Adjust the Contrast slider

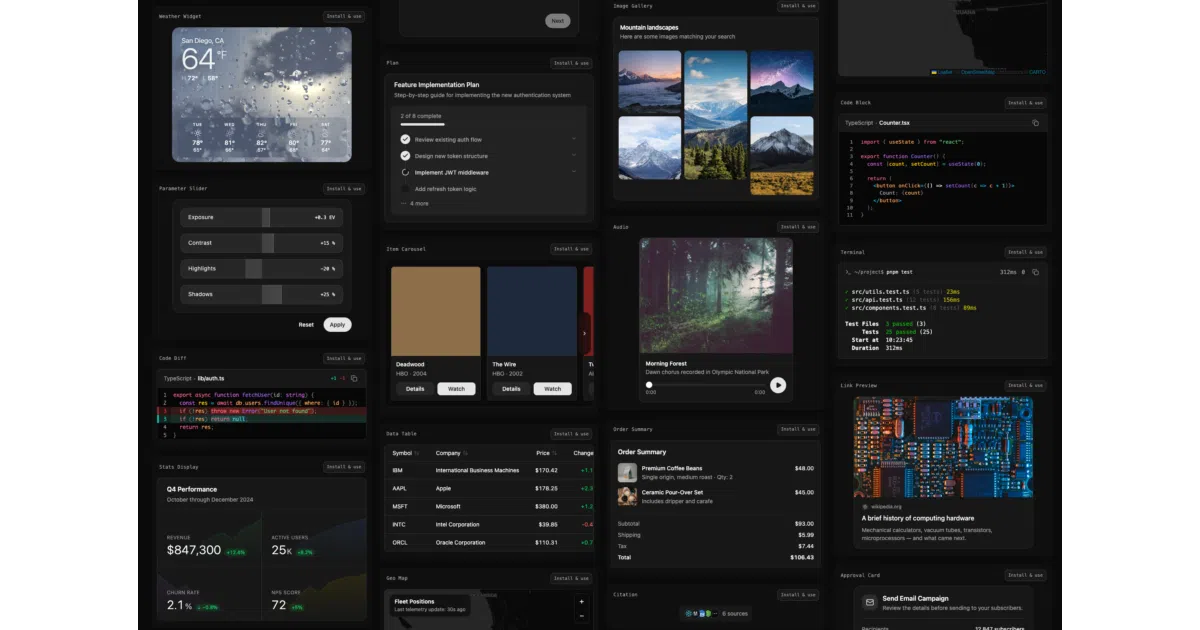263,243
